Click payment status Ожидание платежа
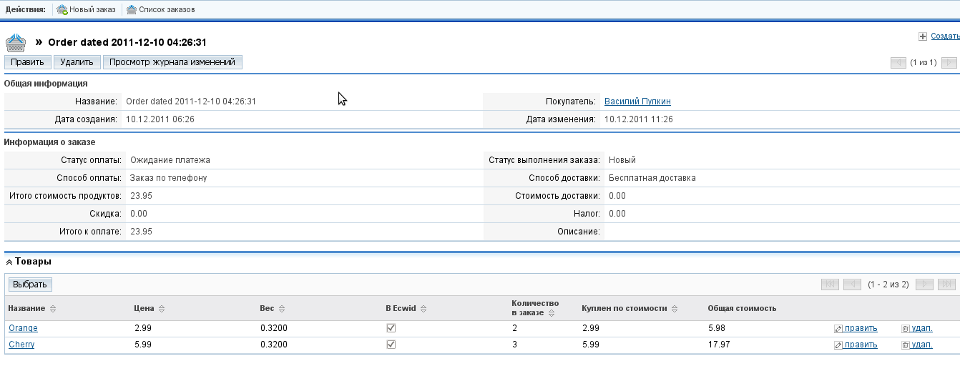 pyautogui.click(x=170, y=160)
